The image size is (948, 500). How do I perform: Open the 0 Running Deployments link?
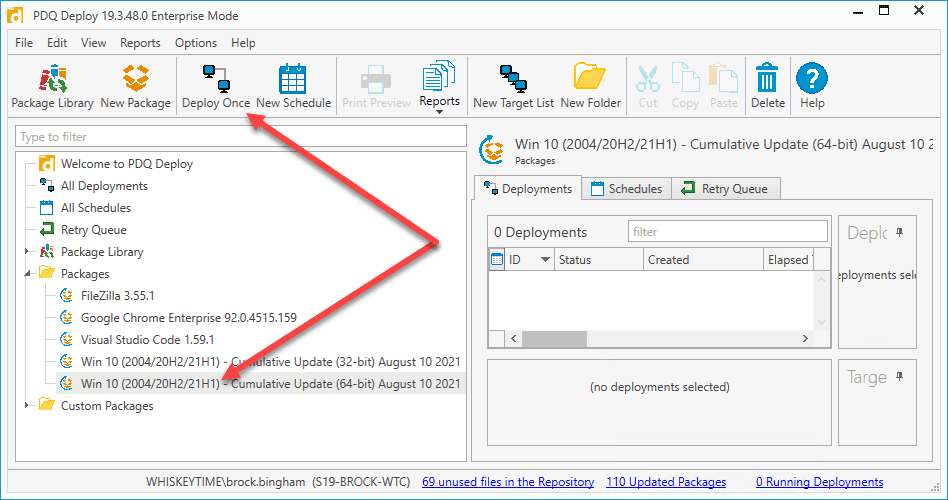click(x=819, y=482)
